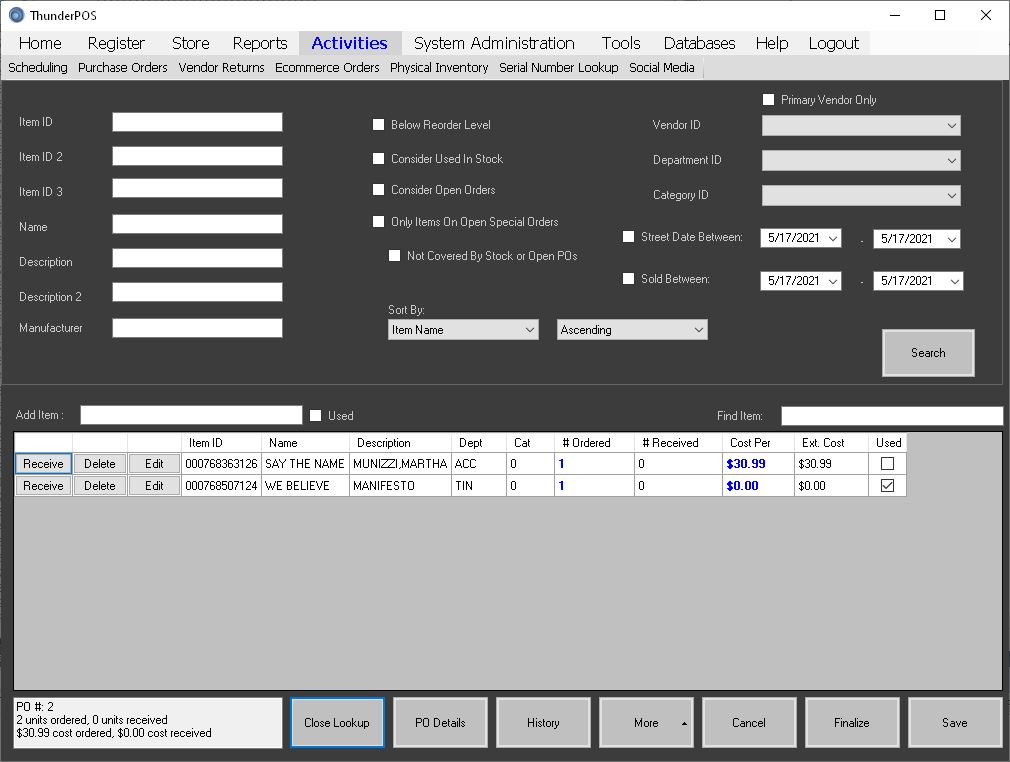Open the Vendor ID dropdown
The image size is (1010, 762).
861,126
